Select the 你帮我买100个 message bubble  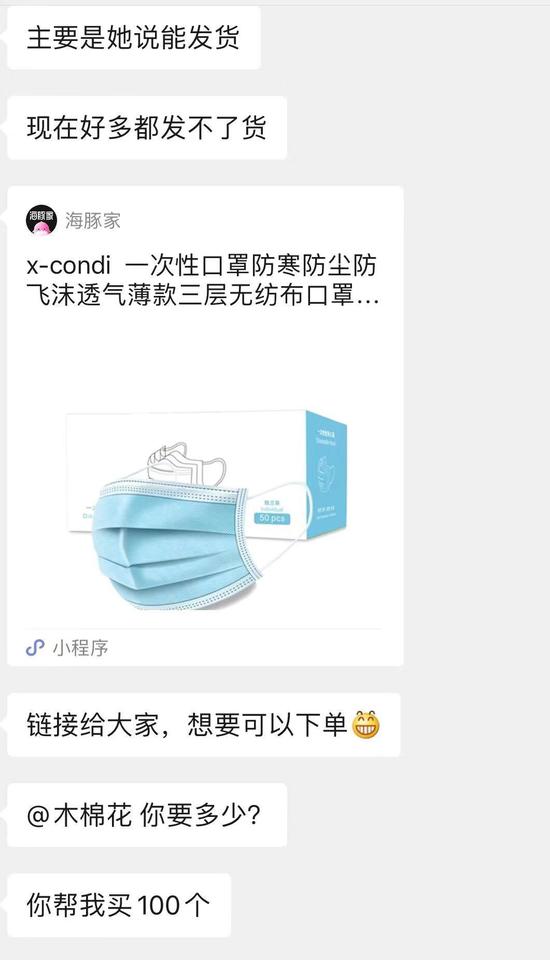pyautogui.click(x=119, y=905)
